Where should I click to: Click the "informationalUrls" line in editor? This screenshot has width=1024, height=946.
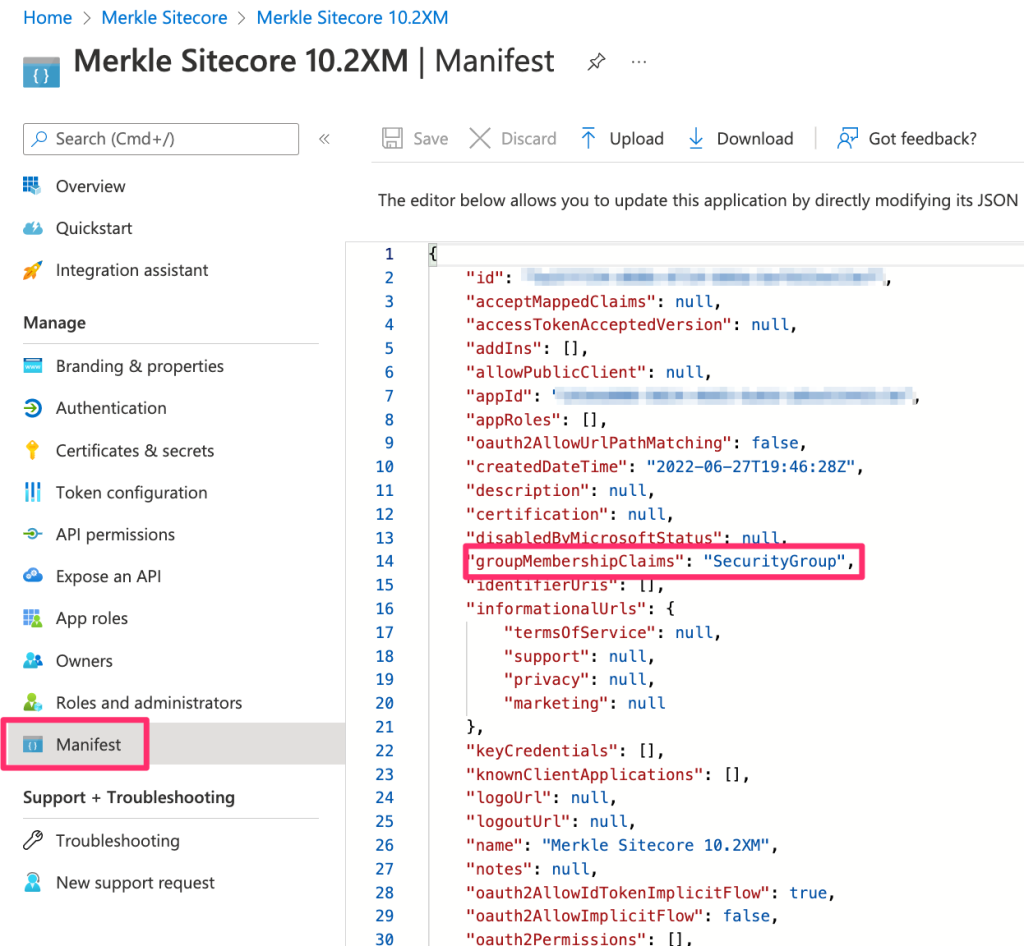pos(570,608)
